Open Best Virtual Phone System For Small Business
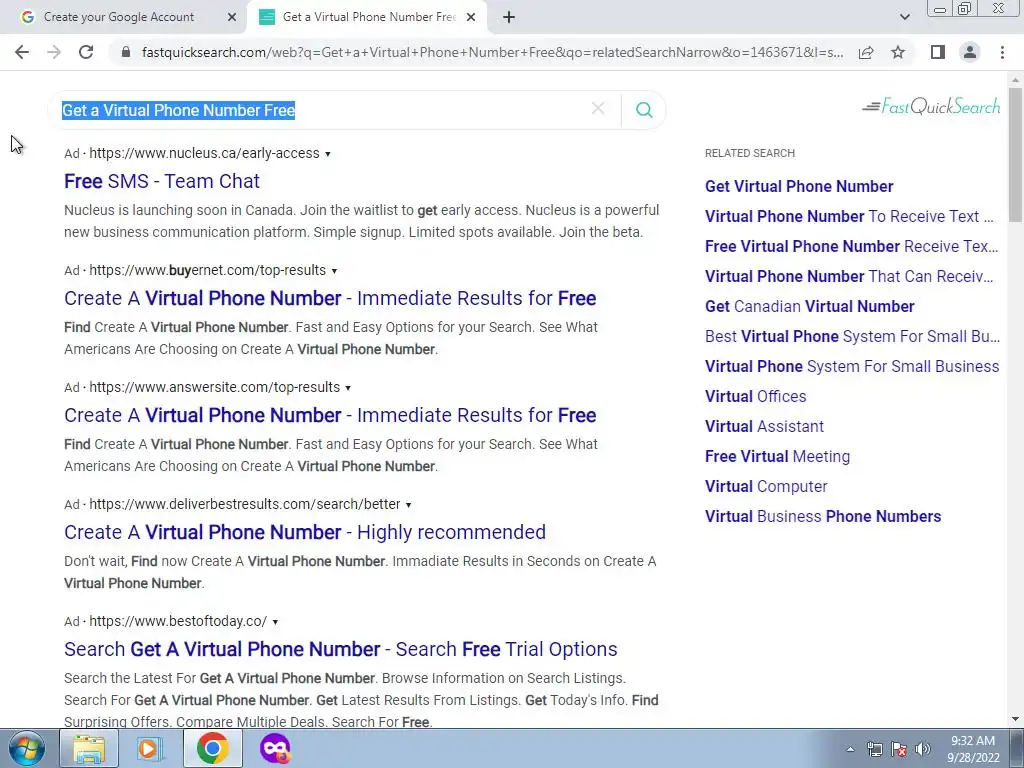This screenshot has height=768, width=1024. pyautogui.click(x=852, y=336)
